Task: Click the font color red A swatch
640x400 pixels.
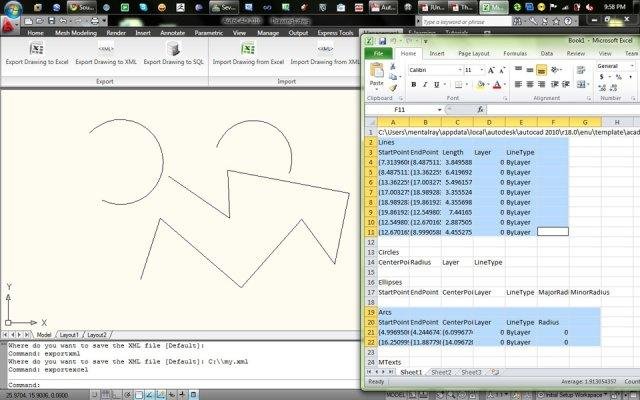Action: (497, 85)
